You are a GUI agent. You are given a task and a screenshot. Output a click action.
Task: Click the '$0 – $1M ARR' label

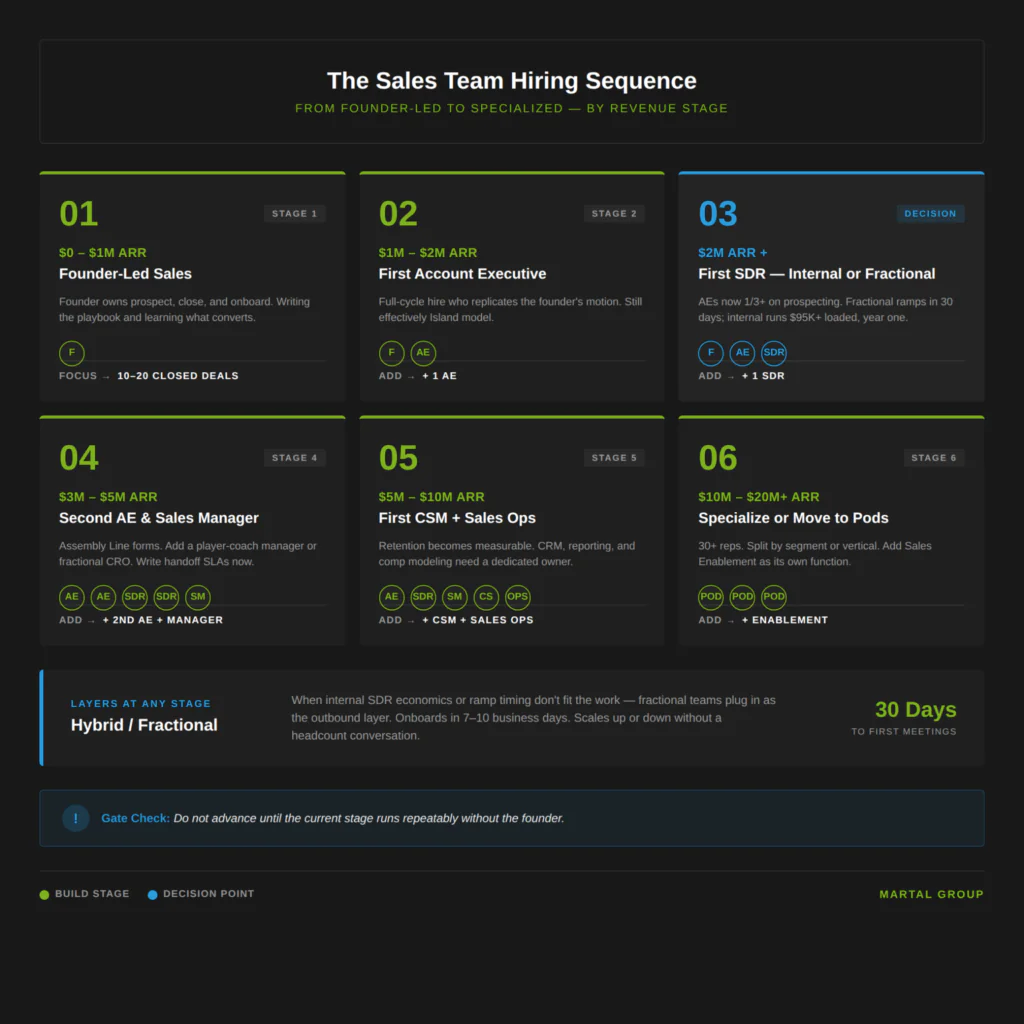[x=103, y=253]
